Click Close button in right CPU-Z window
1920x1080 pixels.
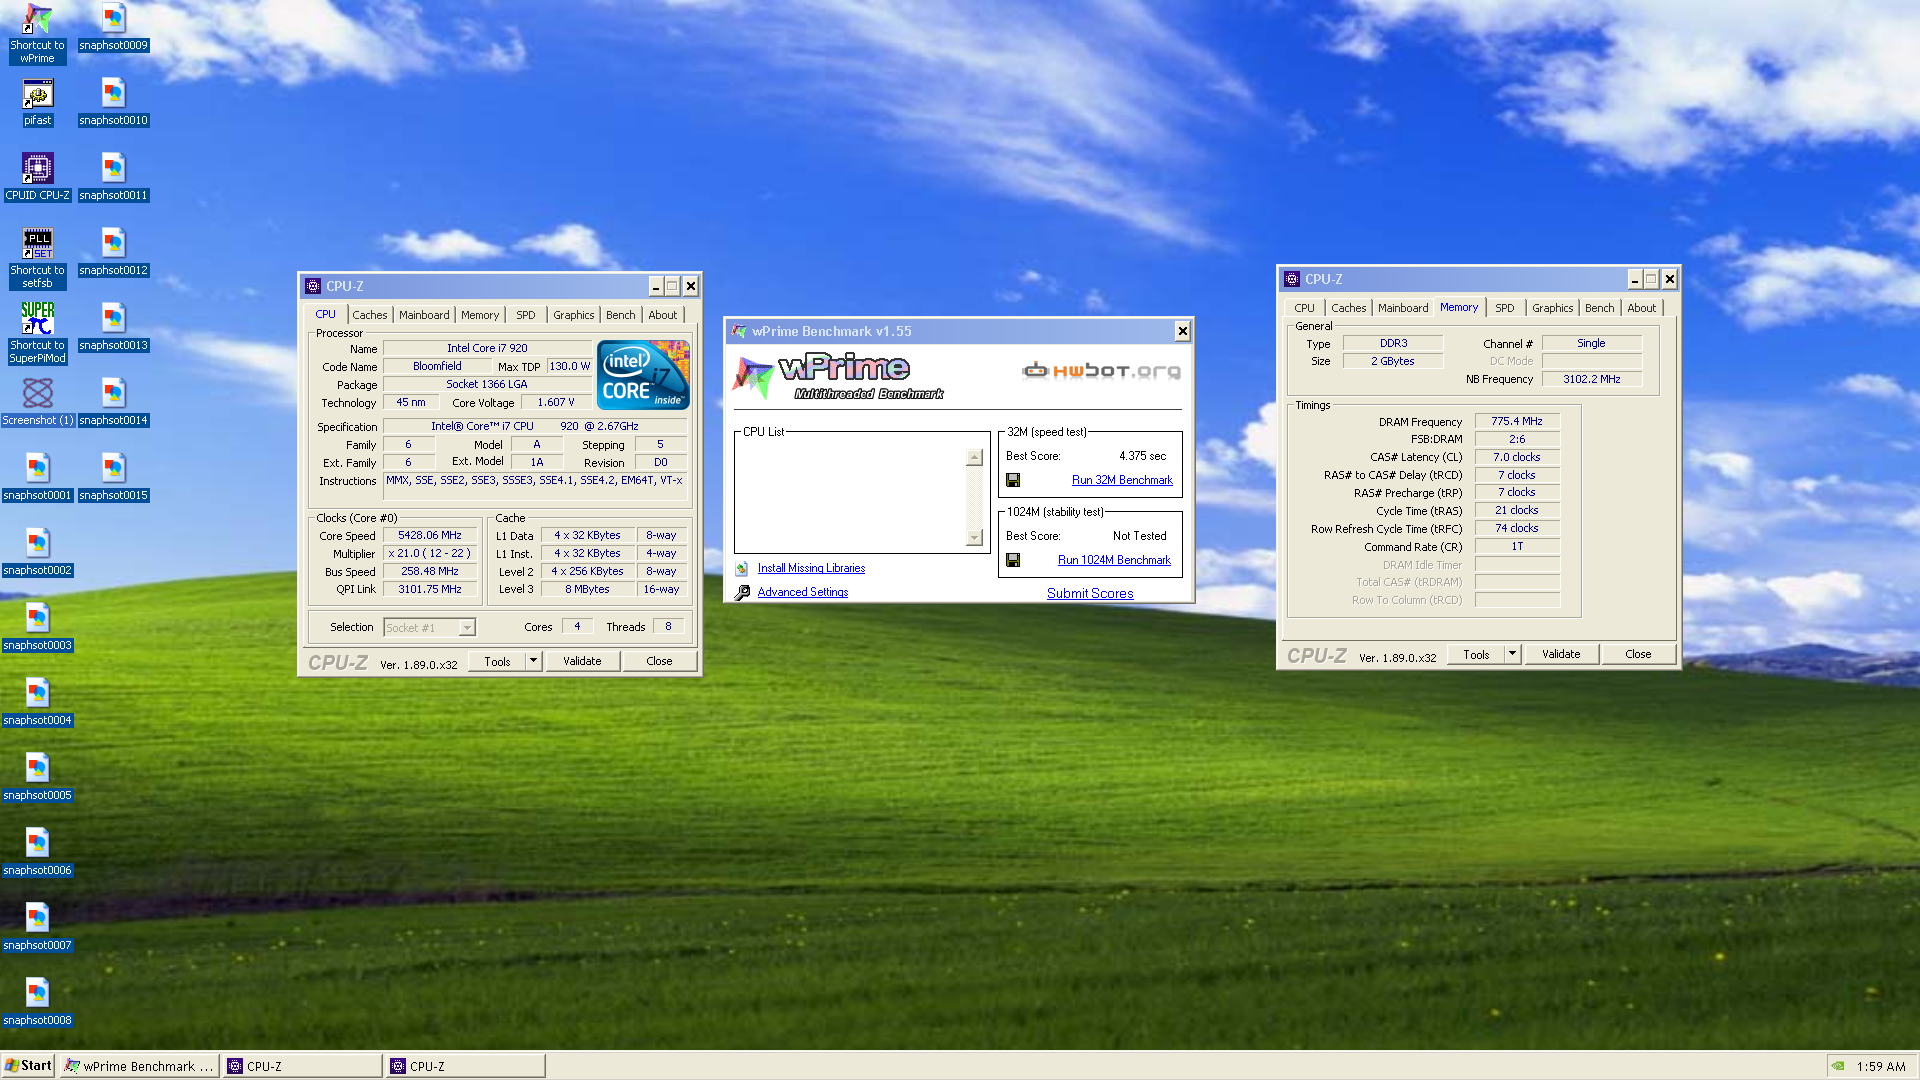(x=1638, y=654)
